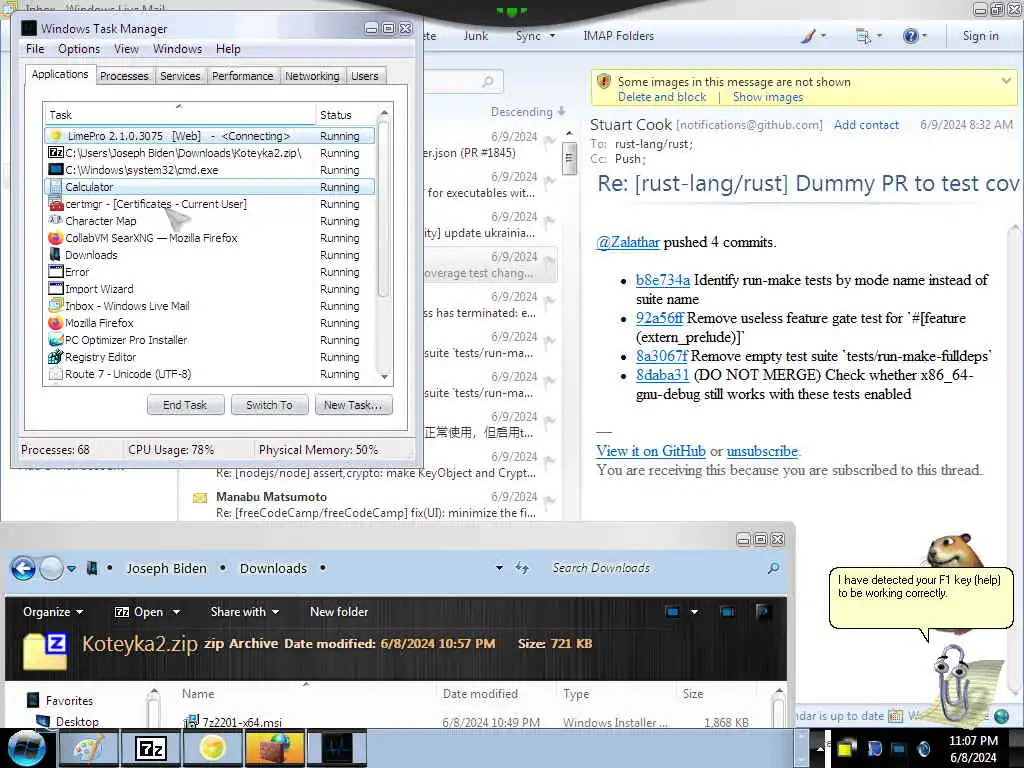The image size is (1024, 768).
Task: Flag the Manabu Matsumoto message
Action: (x=550, y=502)
